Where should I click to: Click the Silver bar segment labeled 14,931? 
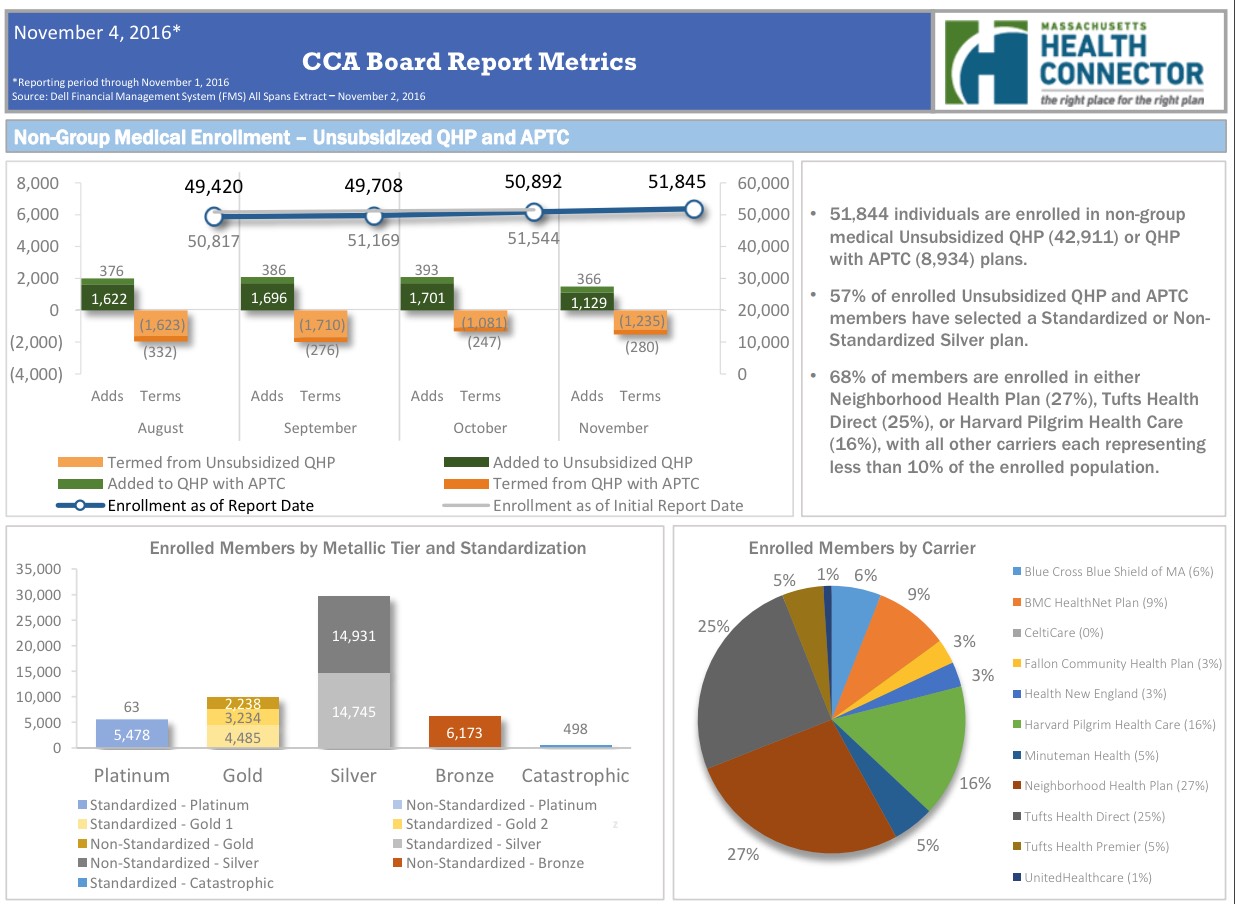coord(353,635)
